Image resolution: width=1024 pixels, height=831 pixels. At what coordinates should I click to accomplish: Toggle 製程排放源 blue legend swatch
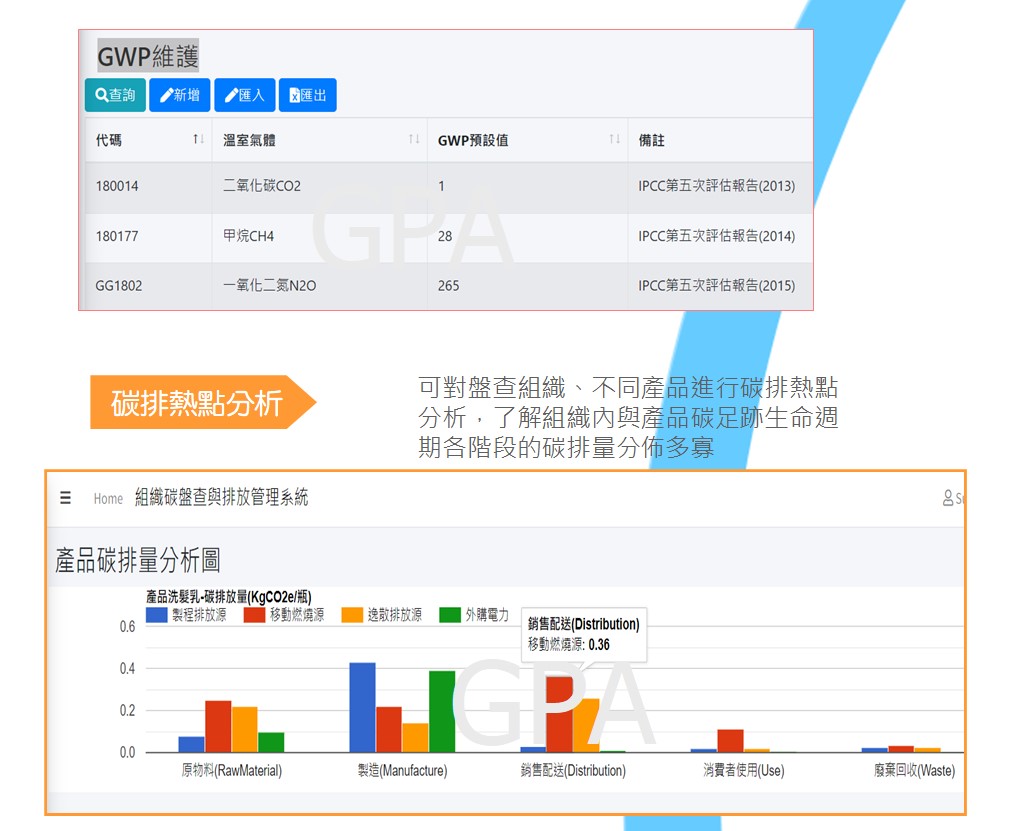click(x=157, y=615)
